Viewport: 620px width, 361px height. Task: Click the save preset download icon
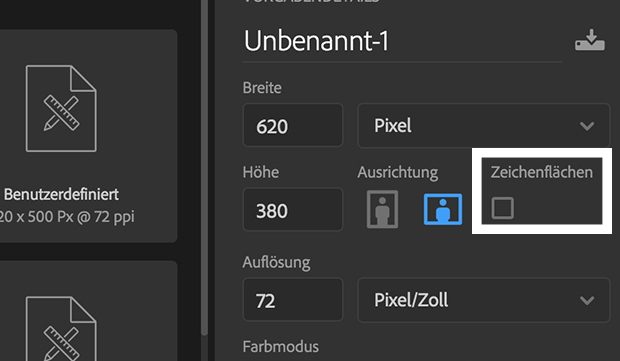pos(590,40)
